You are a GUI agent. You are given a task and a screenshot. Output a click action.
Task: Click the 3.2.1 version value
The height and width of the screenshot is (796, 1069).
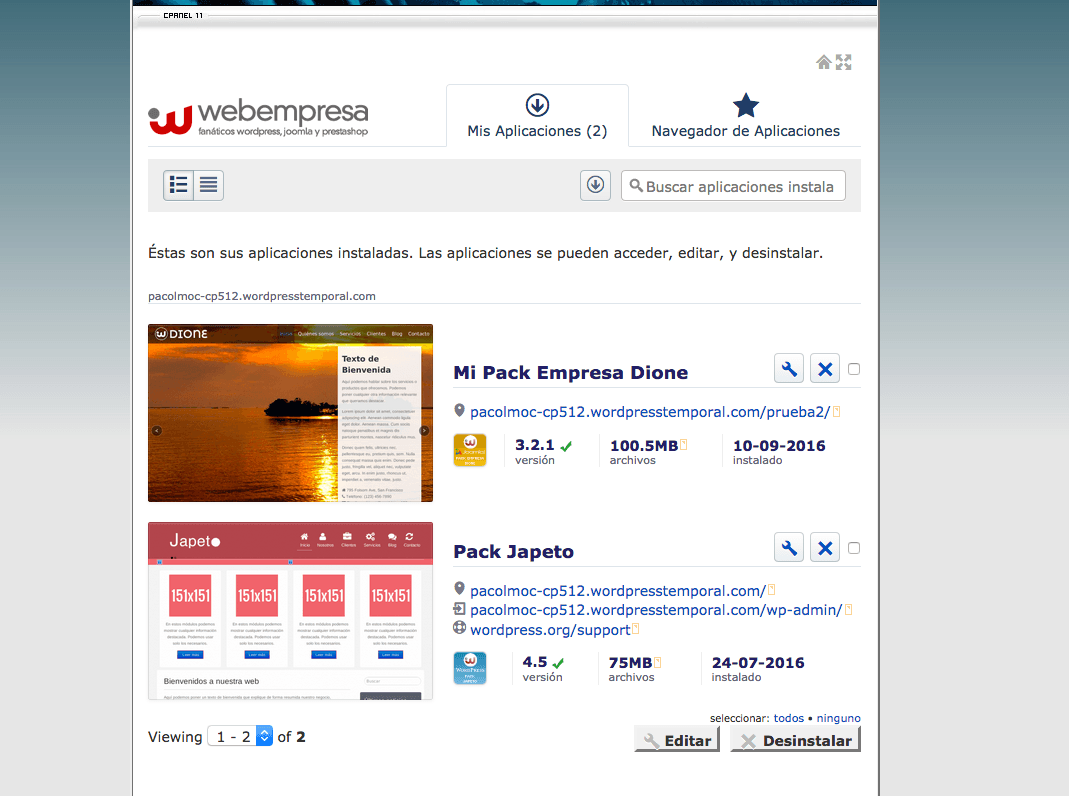534,445
